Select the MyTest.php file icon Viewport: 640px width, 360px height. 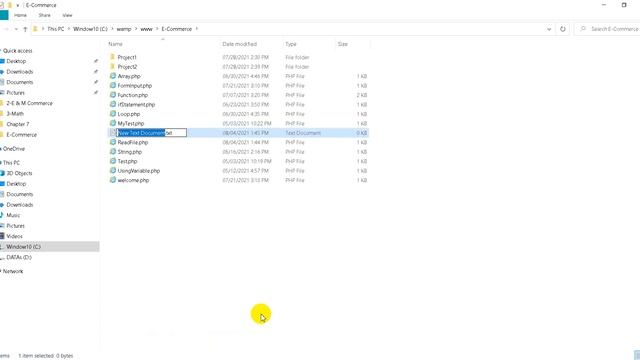[113, 123]
